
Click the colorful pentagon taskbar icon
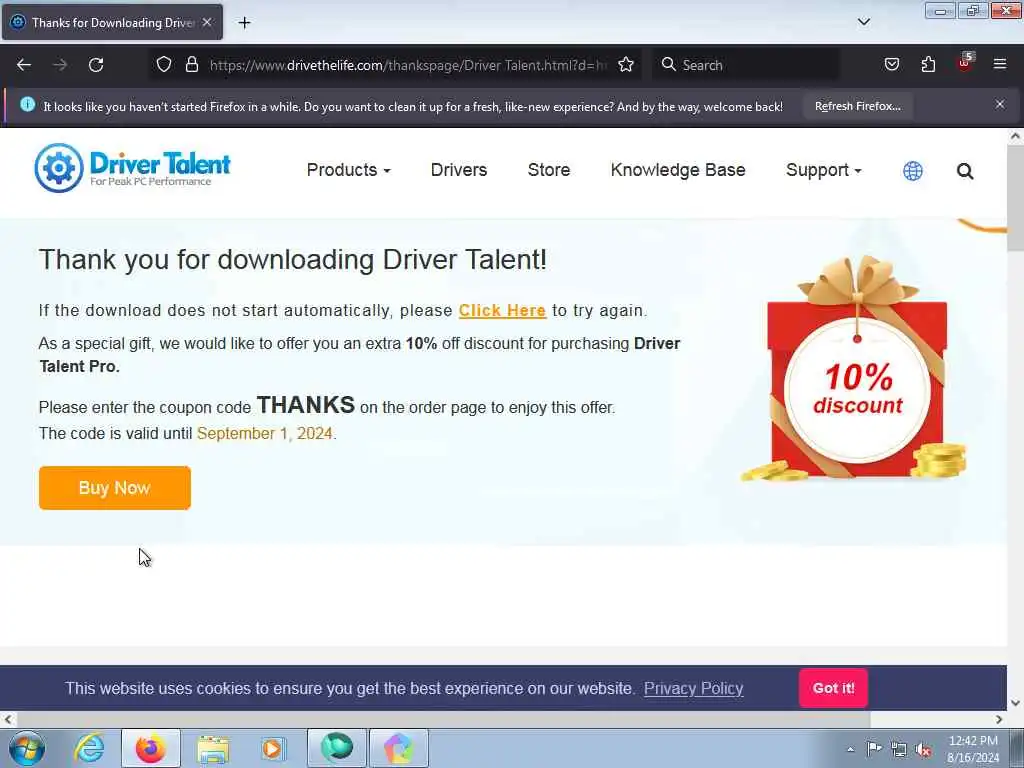click(398, 748)
